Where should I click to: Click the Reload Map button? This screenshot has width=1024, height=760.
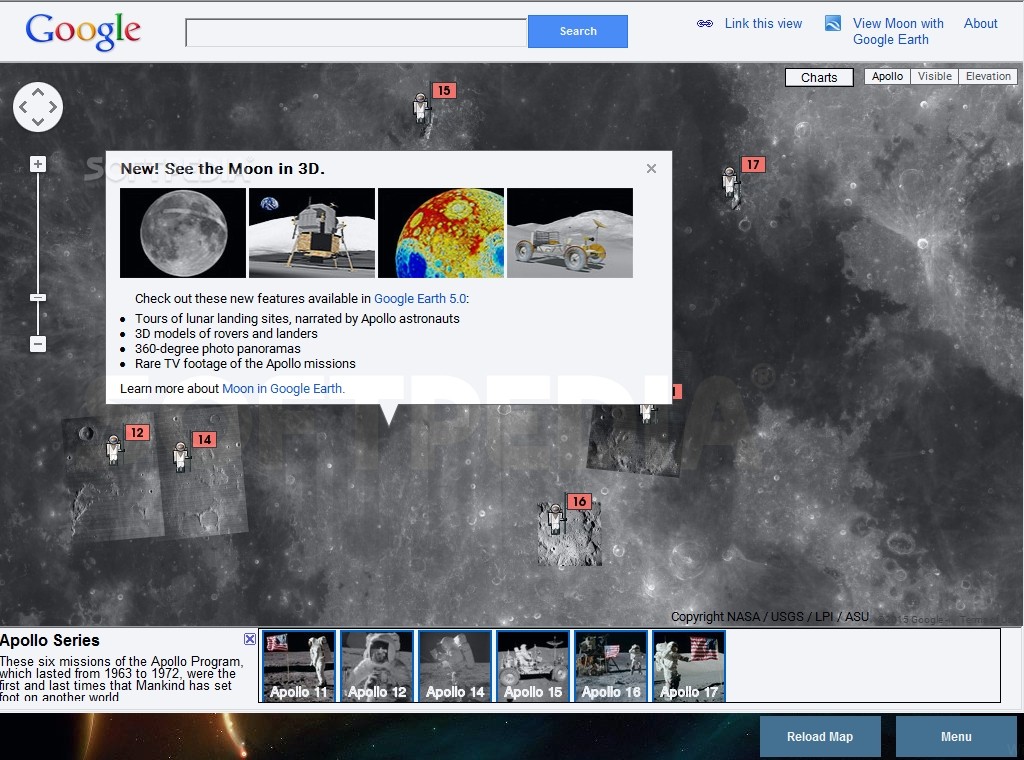[x=820, y=736]
